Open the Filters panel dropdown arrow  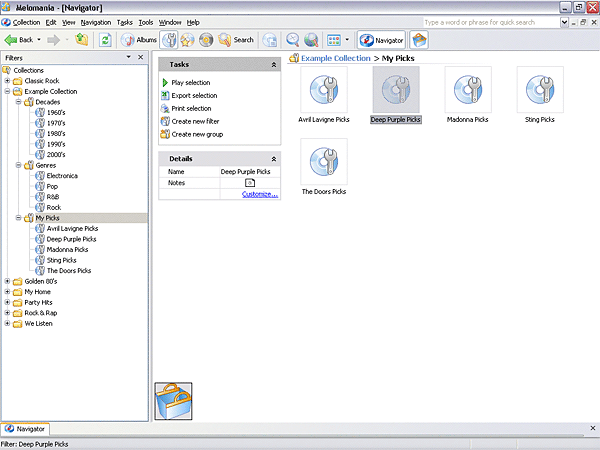(129, 57)
